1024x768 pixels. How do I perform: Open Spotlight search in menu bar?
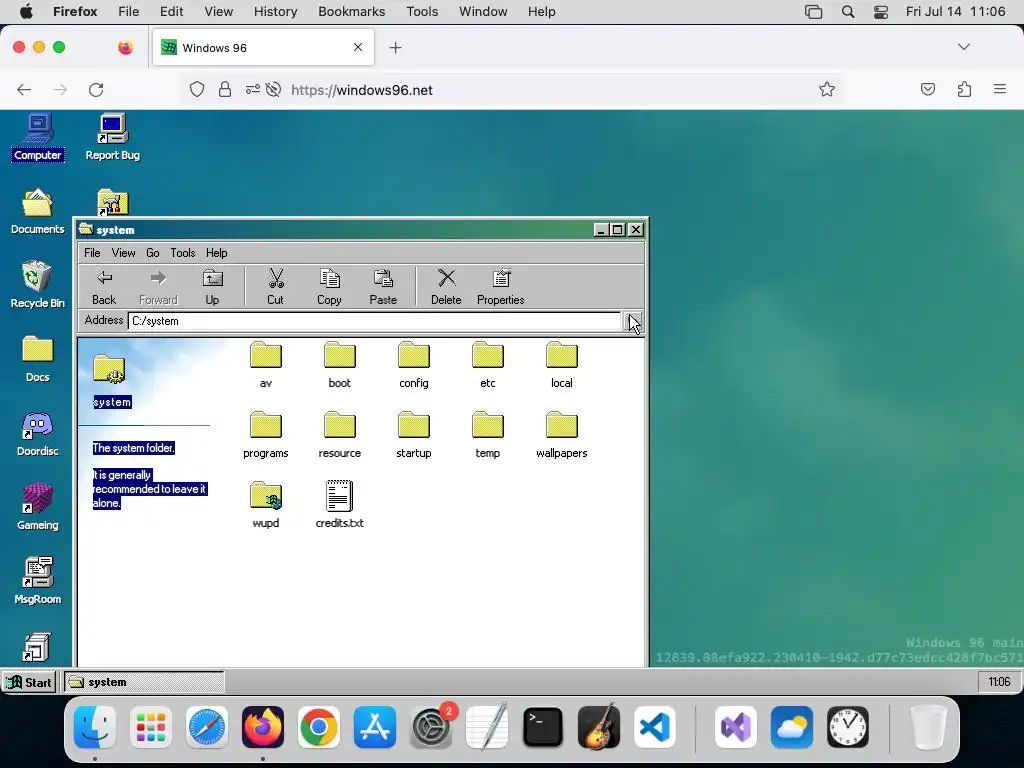click(x=848, y=12)
